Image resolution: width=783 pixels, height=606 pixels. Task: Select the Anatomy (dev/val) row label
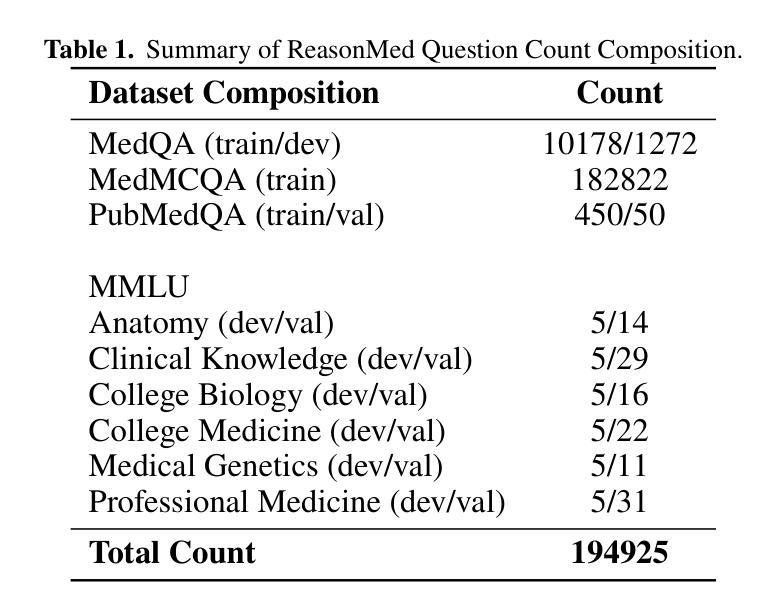[x=211, y=323]
